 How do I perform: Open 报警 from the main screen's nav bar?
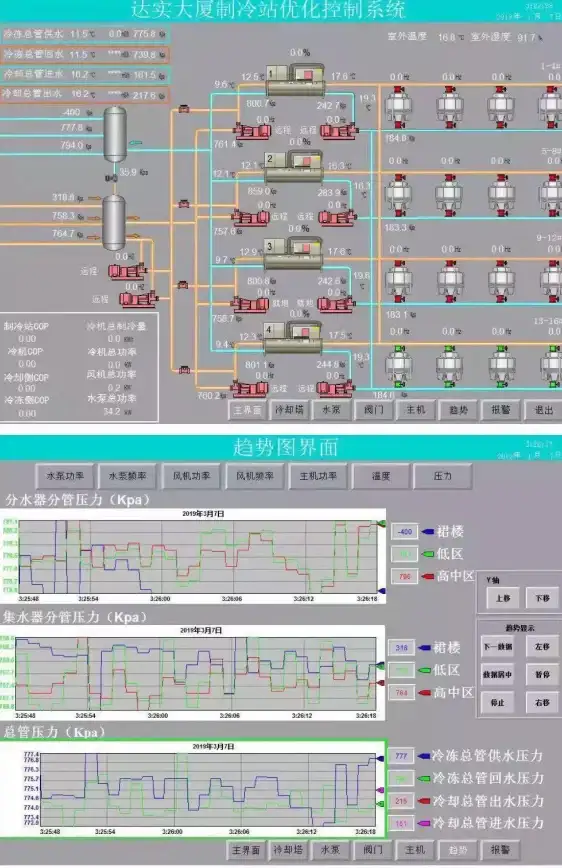coord(501,410)
